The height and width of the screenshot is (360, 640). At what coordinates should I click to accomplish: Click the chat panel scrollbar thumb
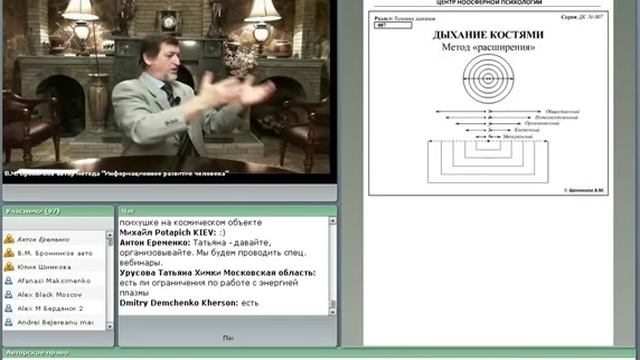333,304
